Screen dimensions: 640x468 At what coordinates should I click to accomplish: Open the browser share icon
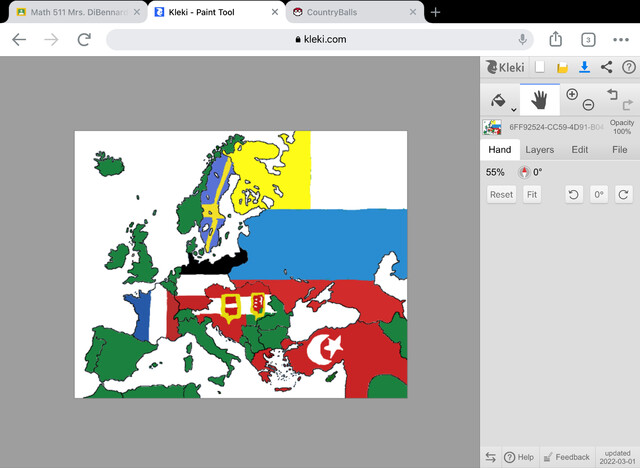[x=556, y=39]
